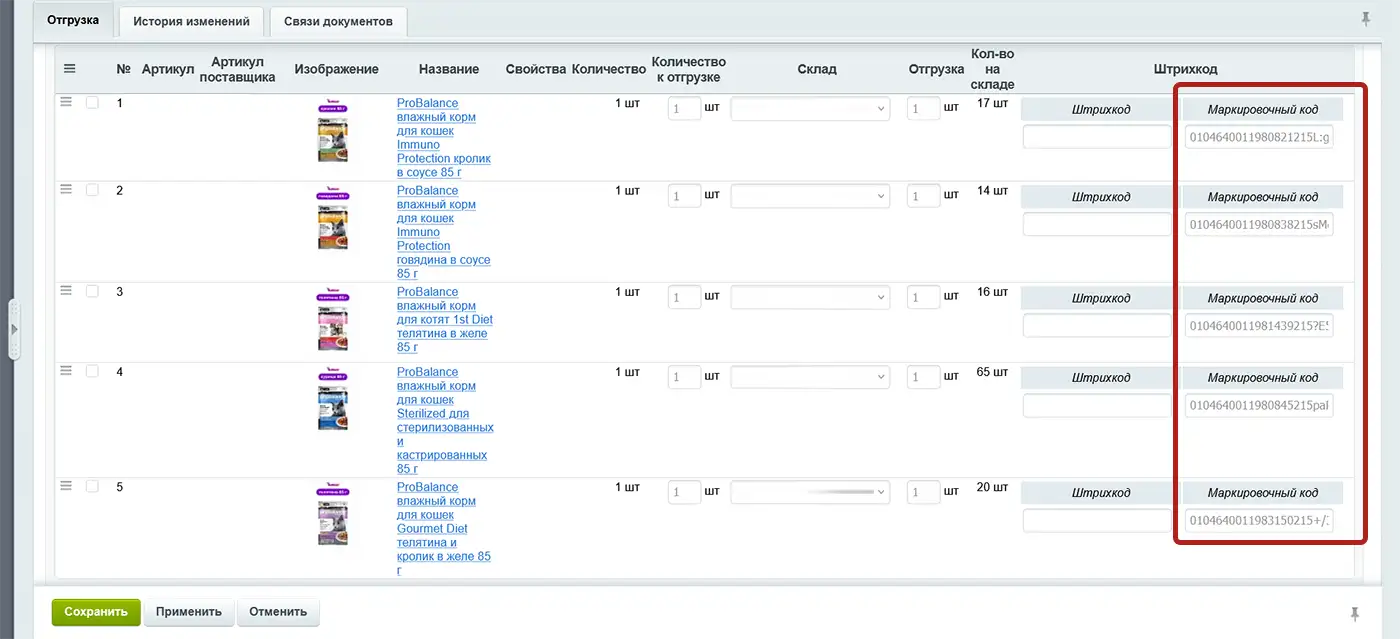Open the Склад dropdown in row 3

[810, 297]
